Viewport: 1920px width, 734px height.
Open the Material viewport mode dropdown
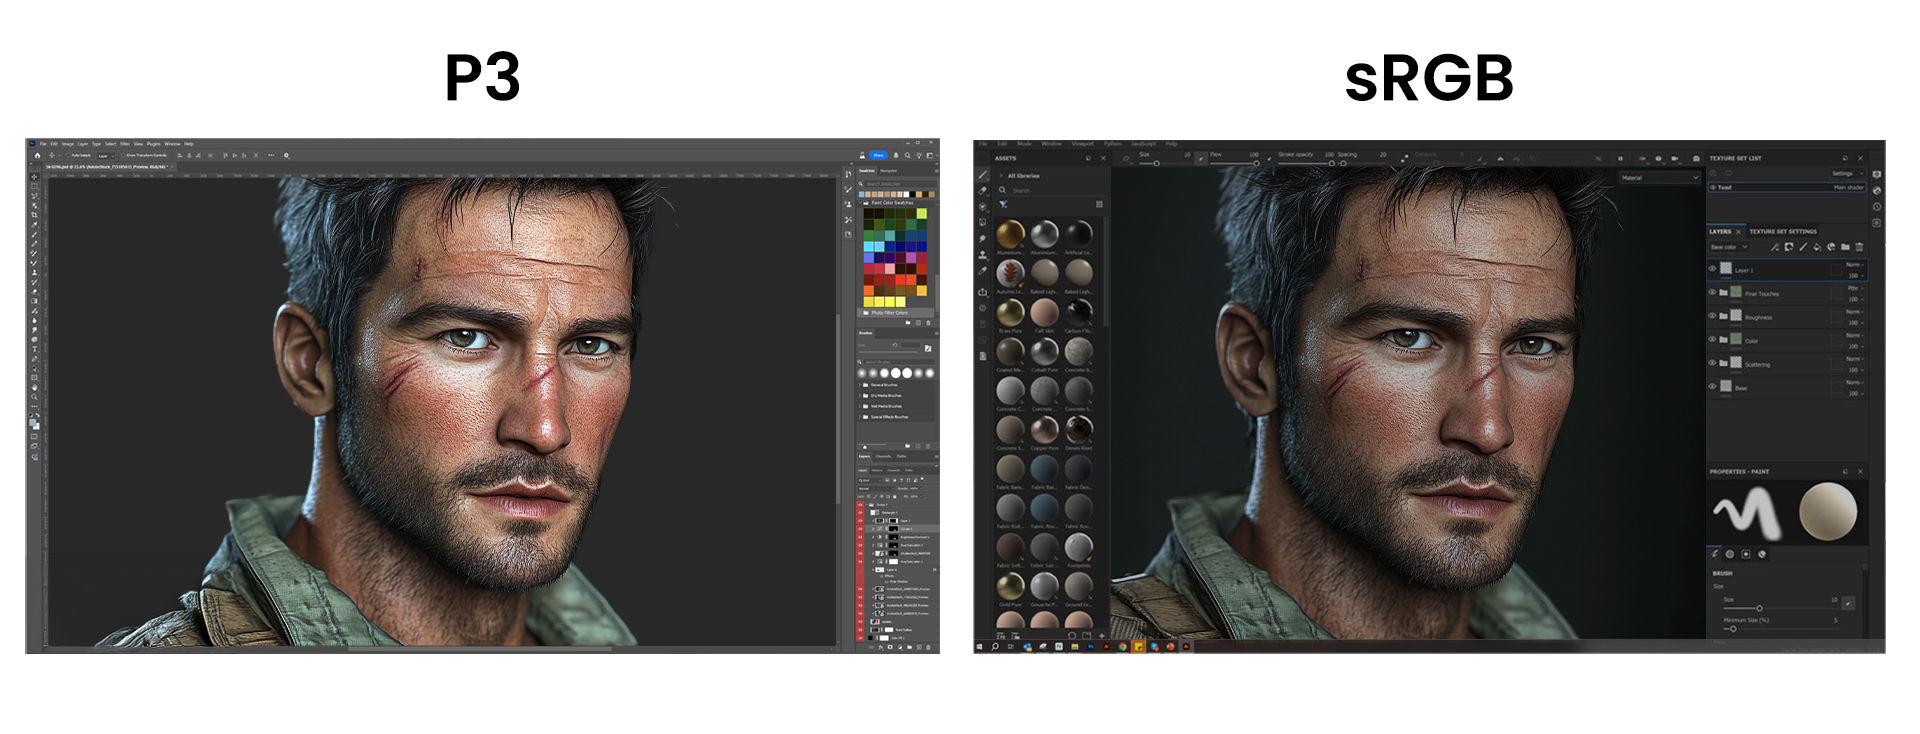pyautogui.click(x=1661, y=178)
